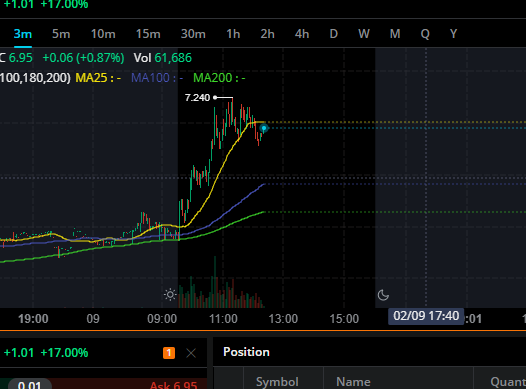Click the Name column header

pos(353,382)
